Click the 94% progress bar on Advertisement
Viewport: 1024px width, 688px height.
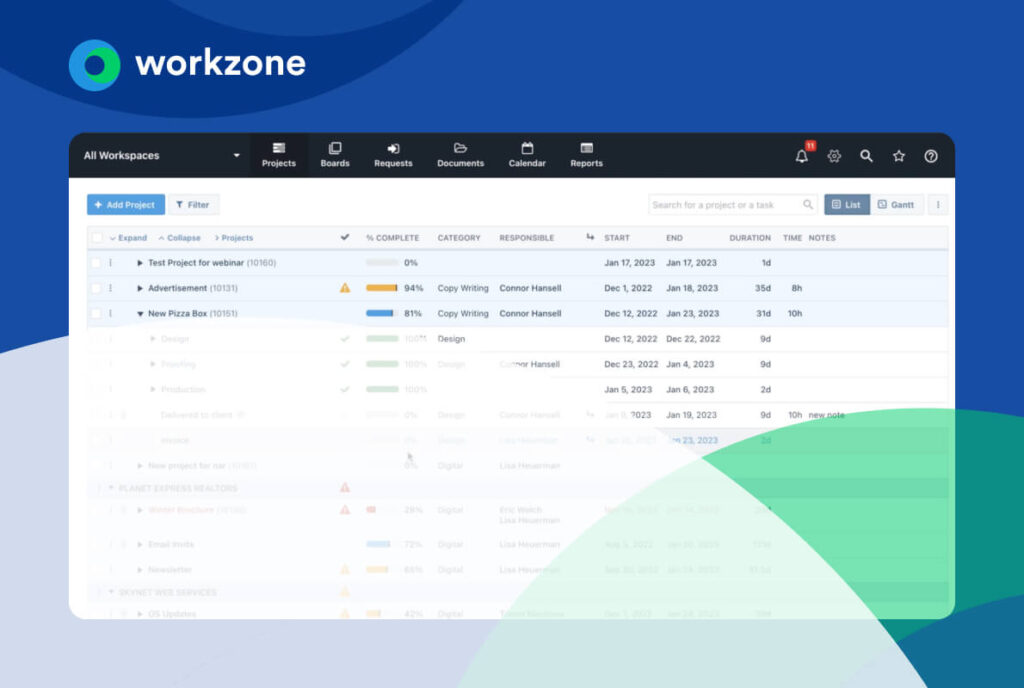[382, 288]
